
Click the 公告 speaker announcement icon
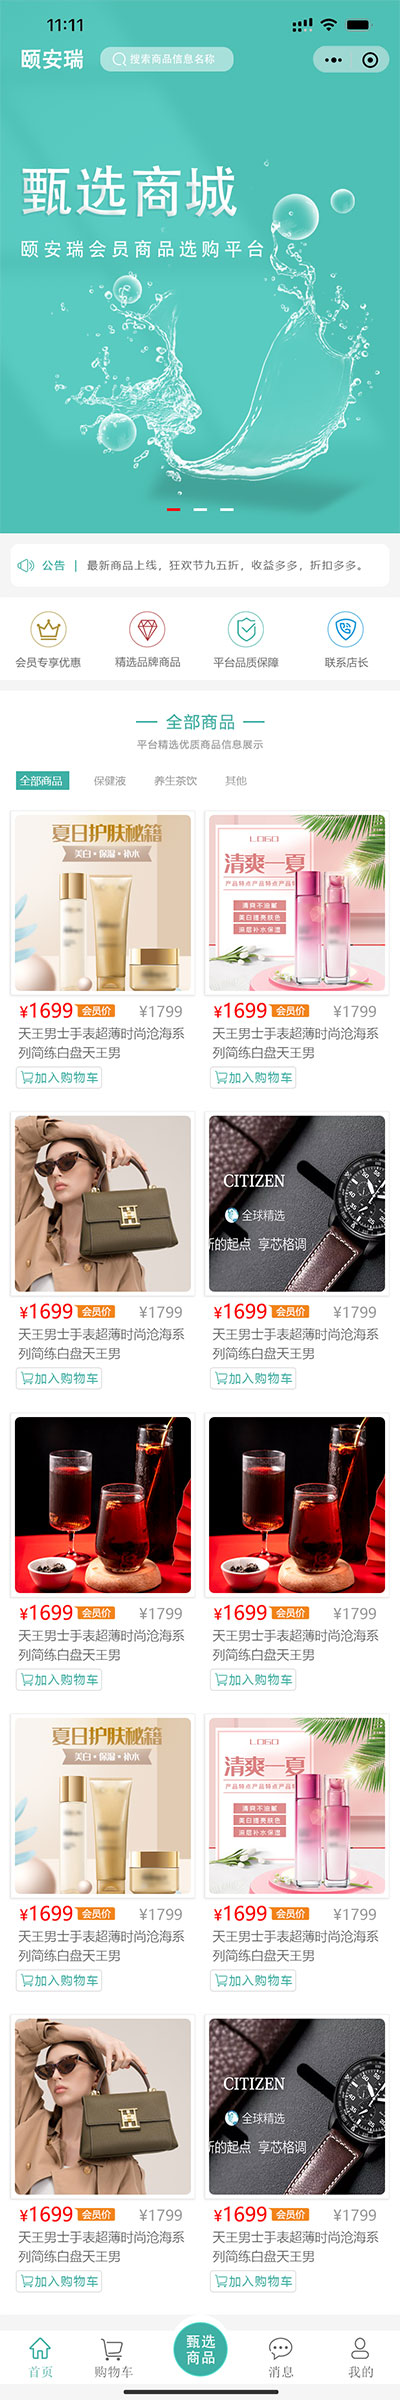pos(26,565)
